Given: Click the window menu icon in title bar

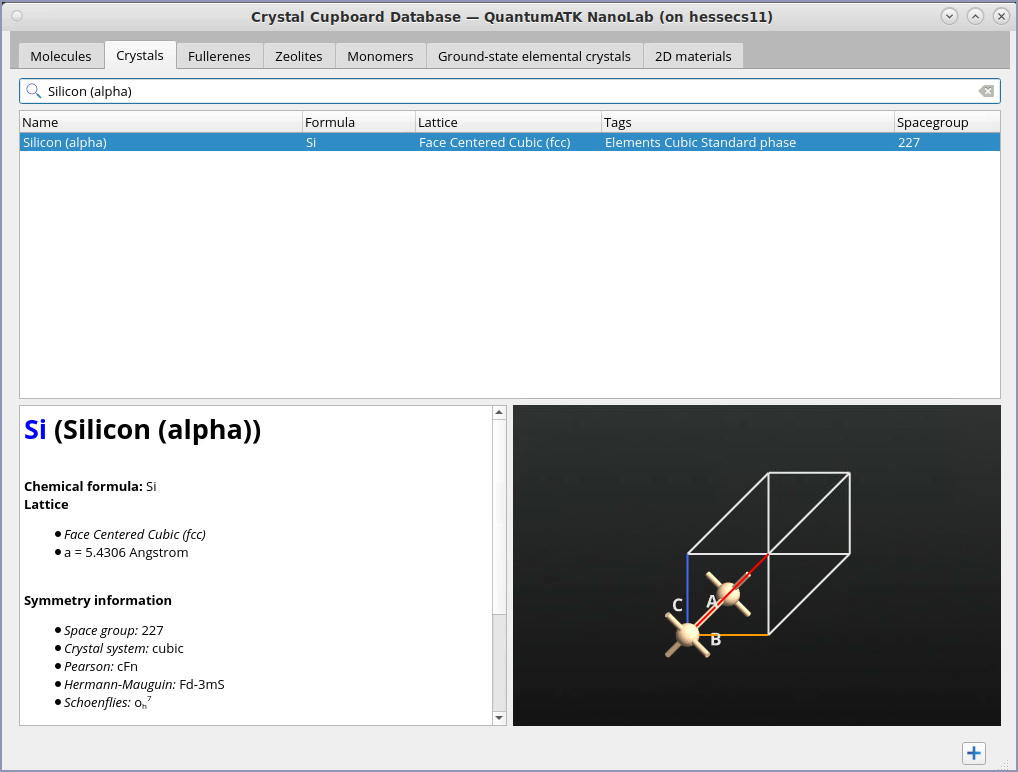Looking at the screenshot, I should tap(17, 16).
